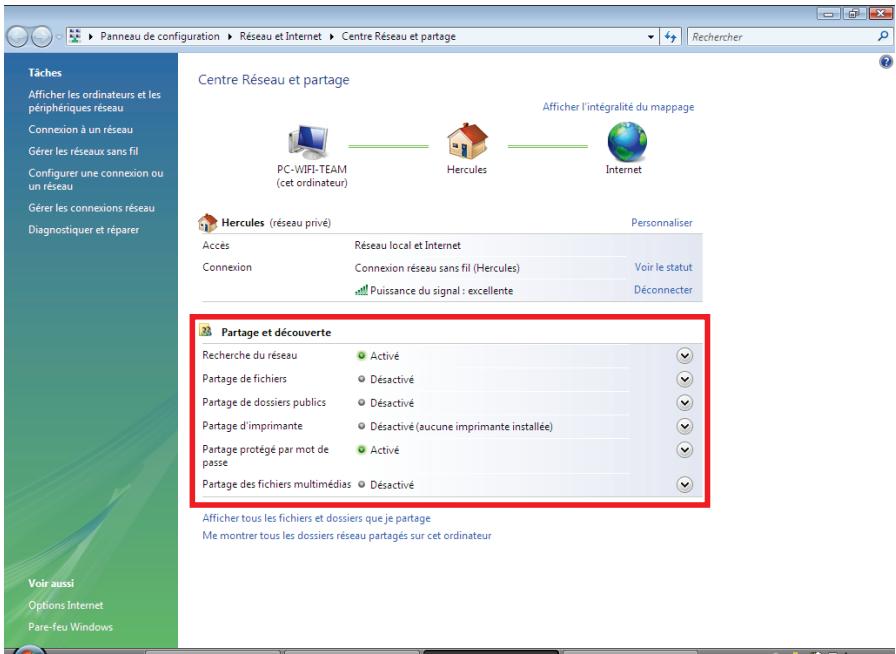Click the Partage de fichiers row label

[245, 378]
